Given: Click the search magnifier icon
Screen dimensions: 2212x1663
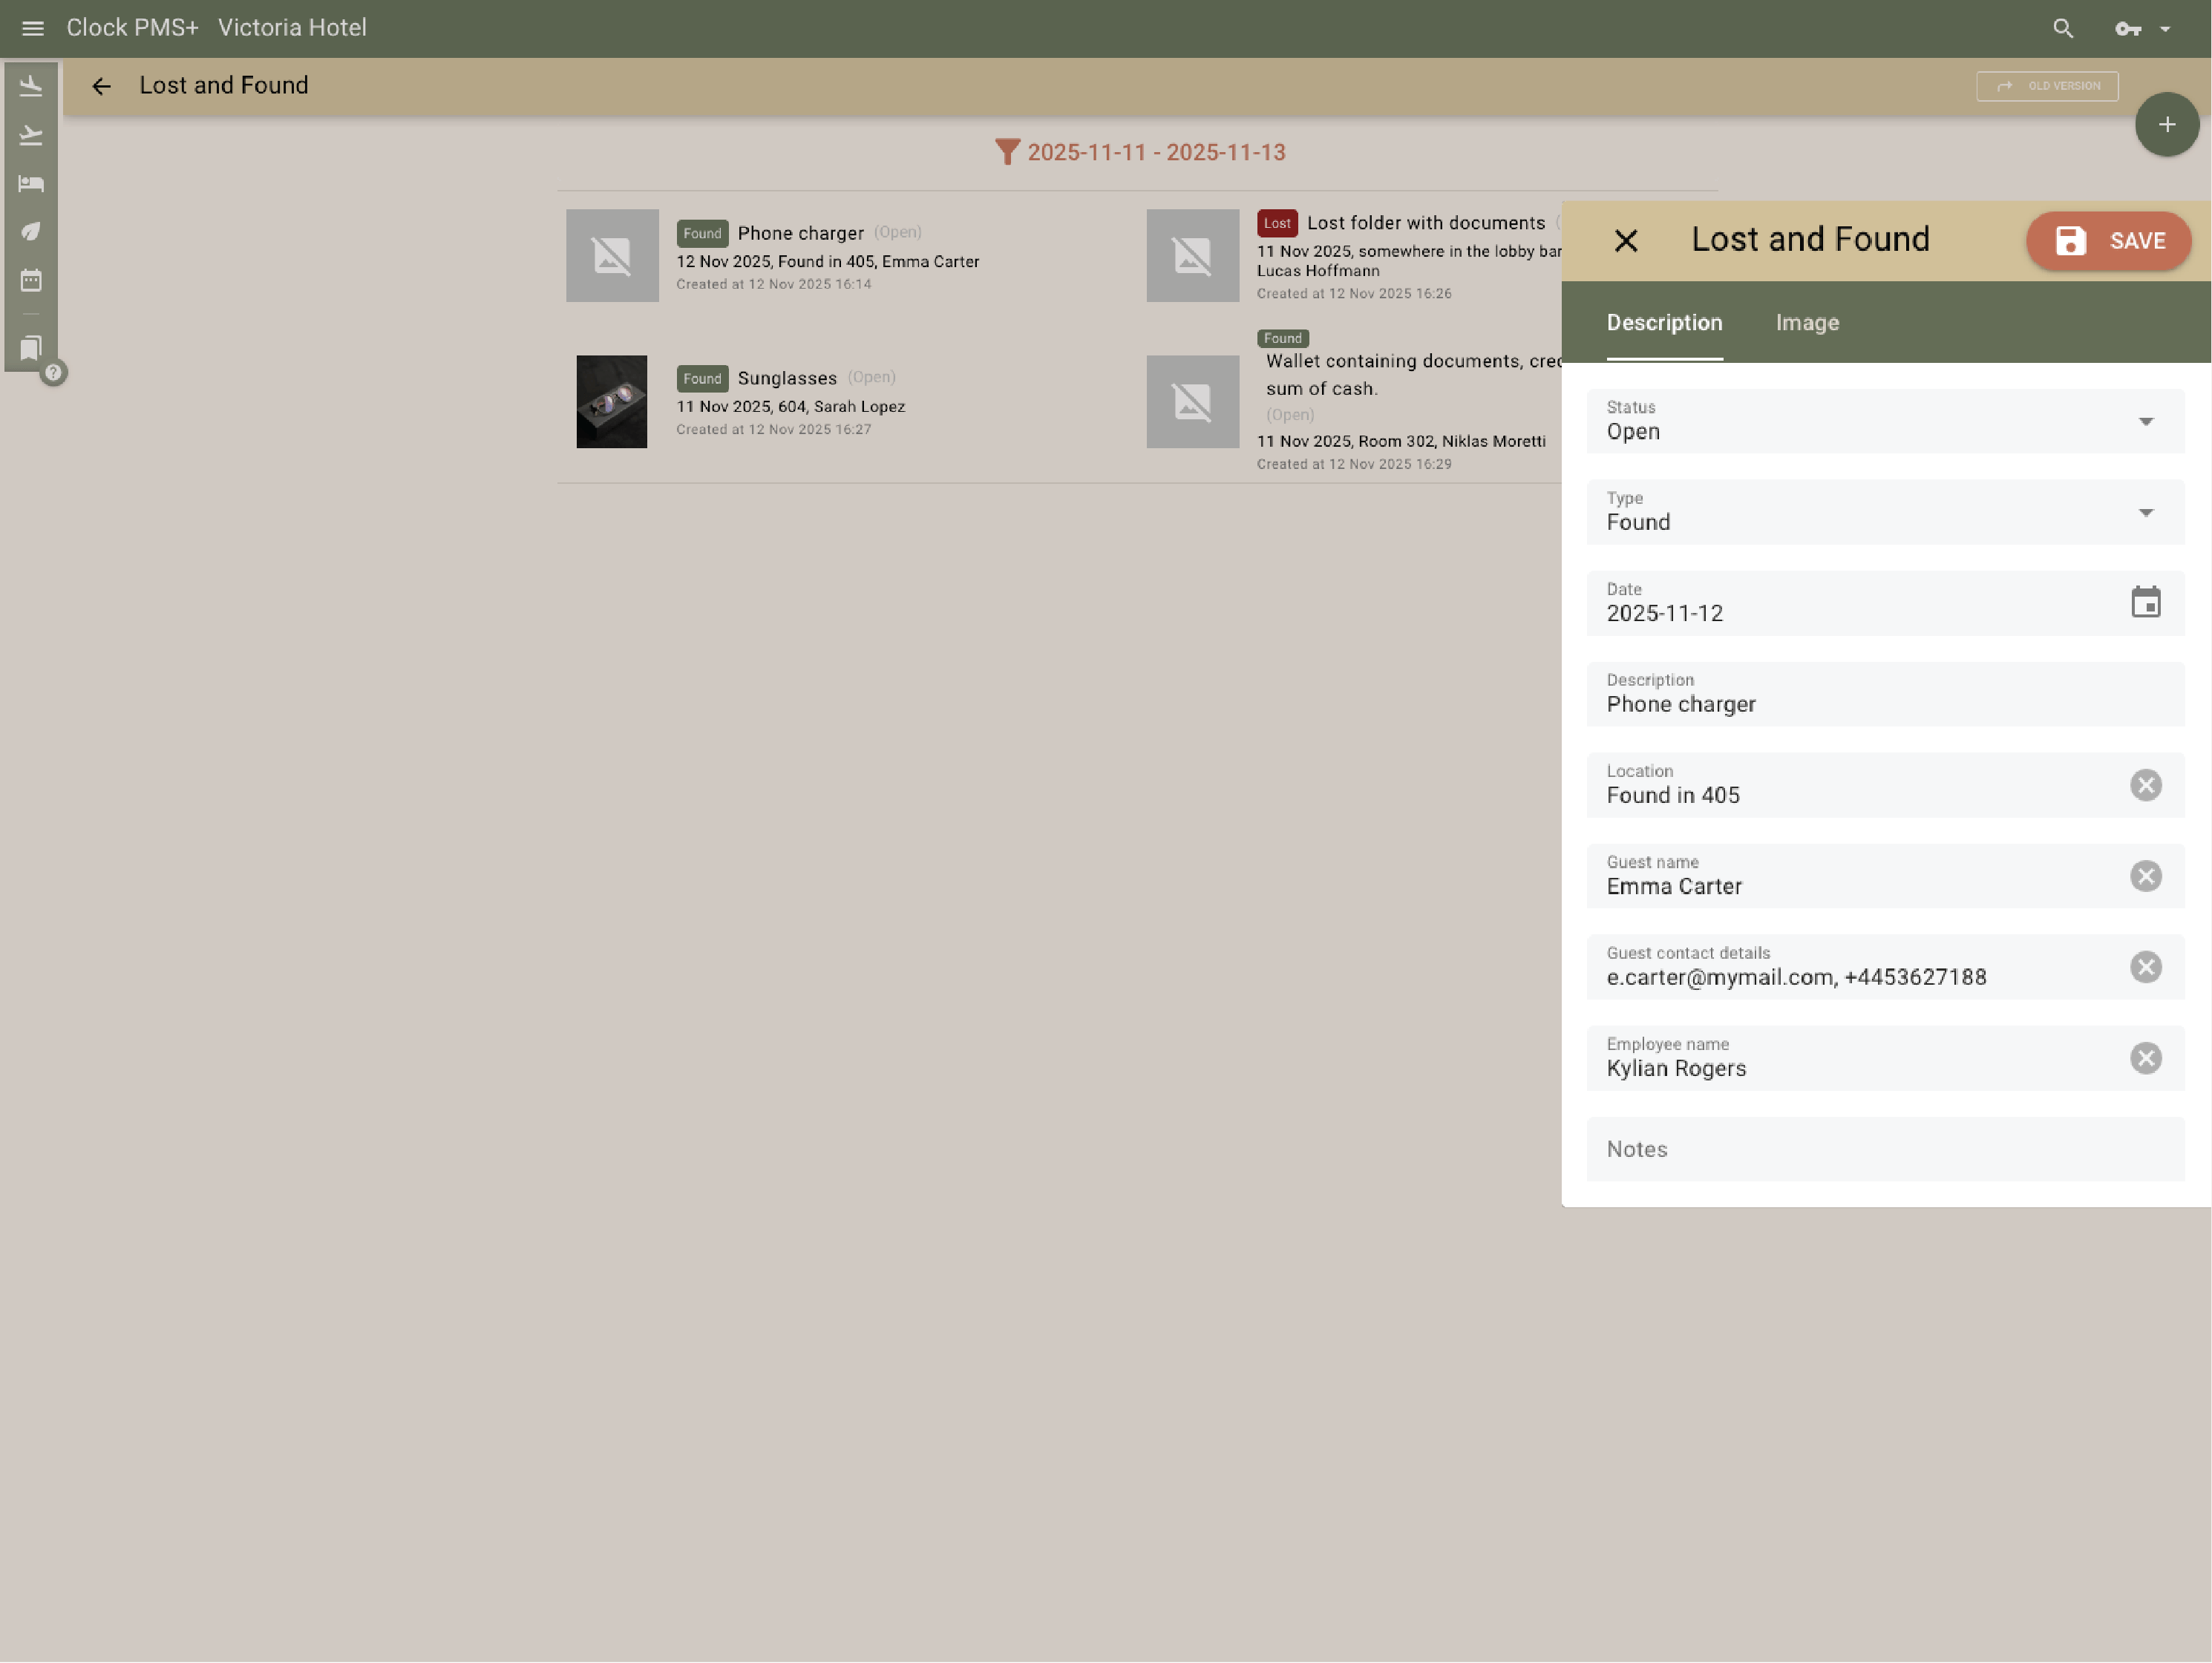Looking at the screenshot, I should click(2062, 29).
